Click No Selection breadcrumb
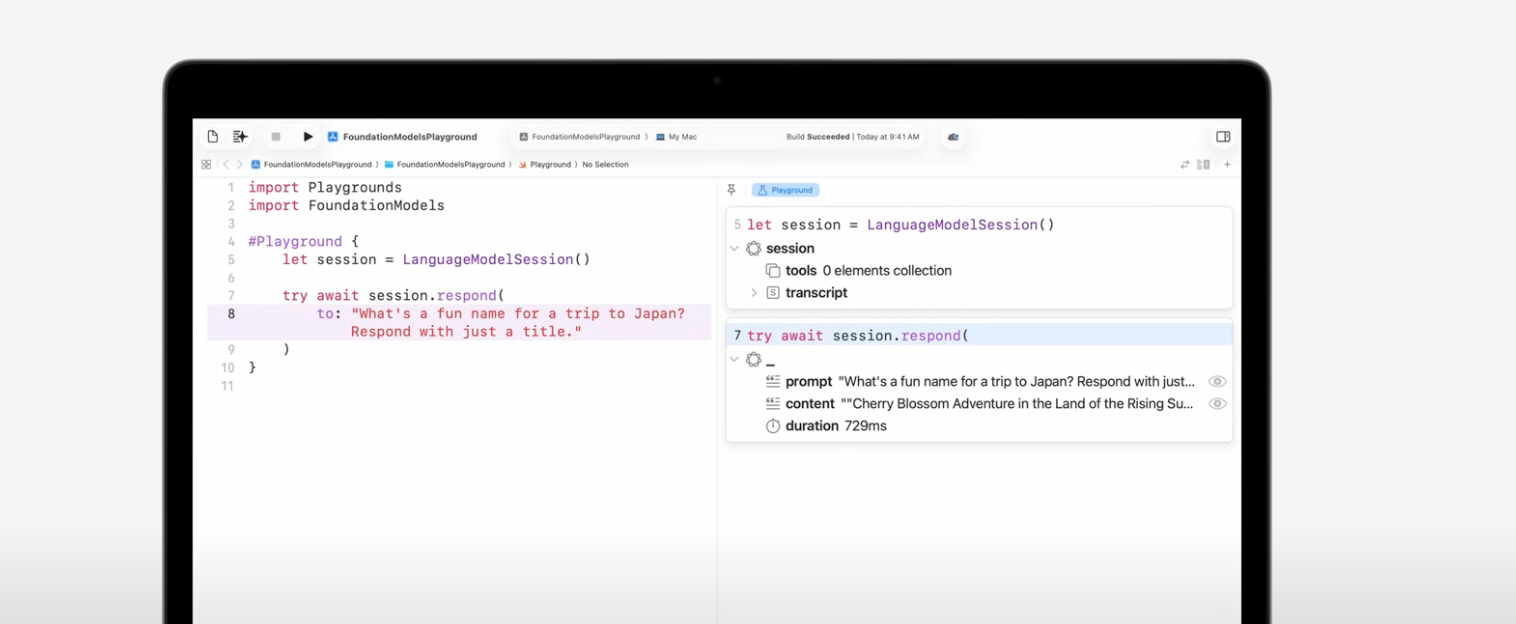The image size is (1516, 624). (605, 164)
